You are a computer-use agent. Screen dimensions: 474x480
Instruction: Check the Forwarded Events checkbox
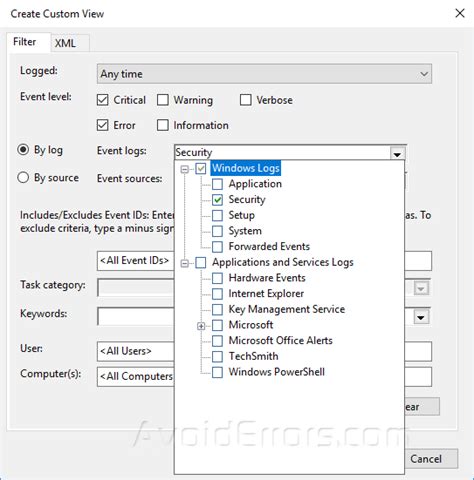pos(217,247)
